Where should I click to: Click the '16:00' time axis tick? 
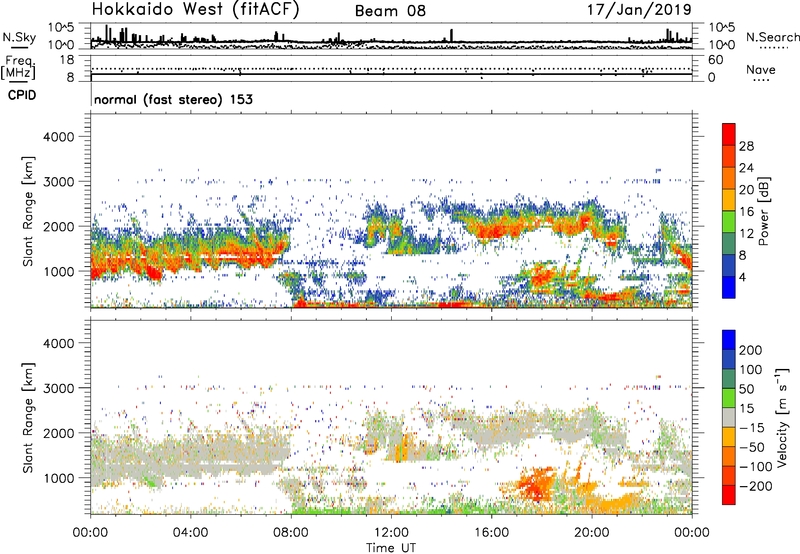(x=491, y=533)
